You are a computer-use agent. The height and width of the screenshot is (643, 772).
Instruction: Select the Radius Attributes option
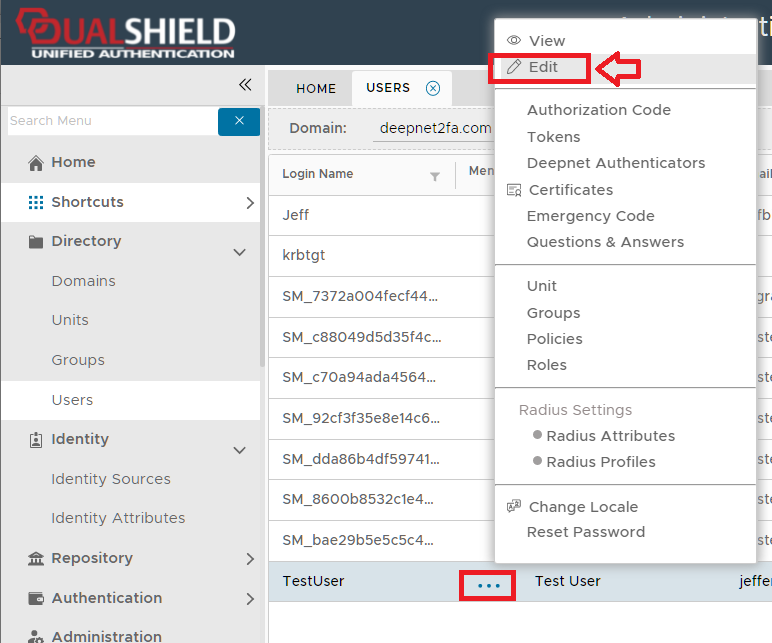(610, 436)
